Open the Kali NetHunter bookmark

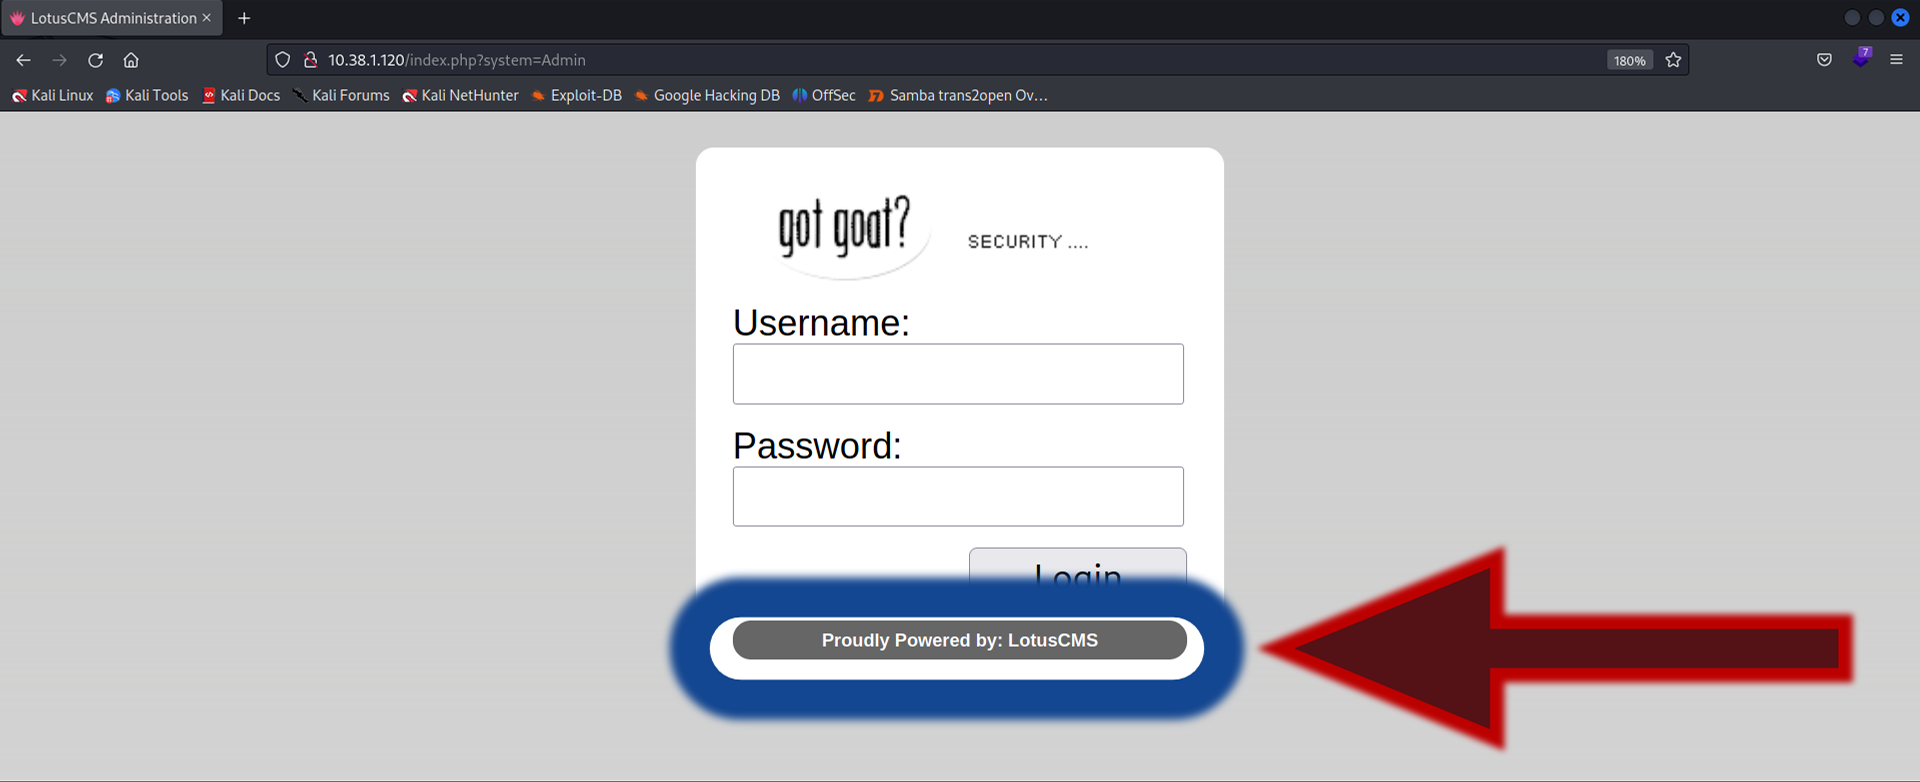[x=460, y=95]
